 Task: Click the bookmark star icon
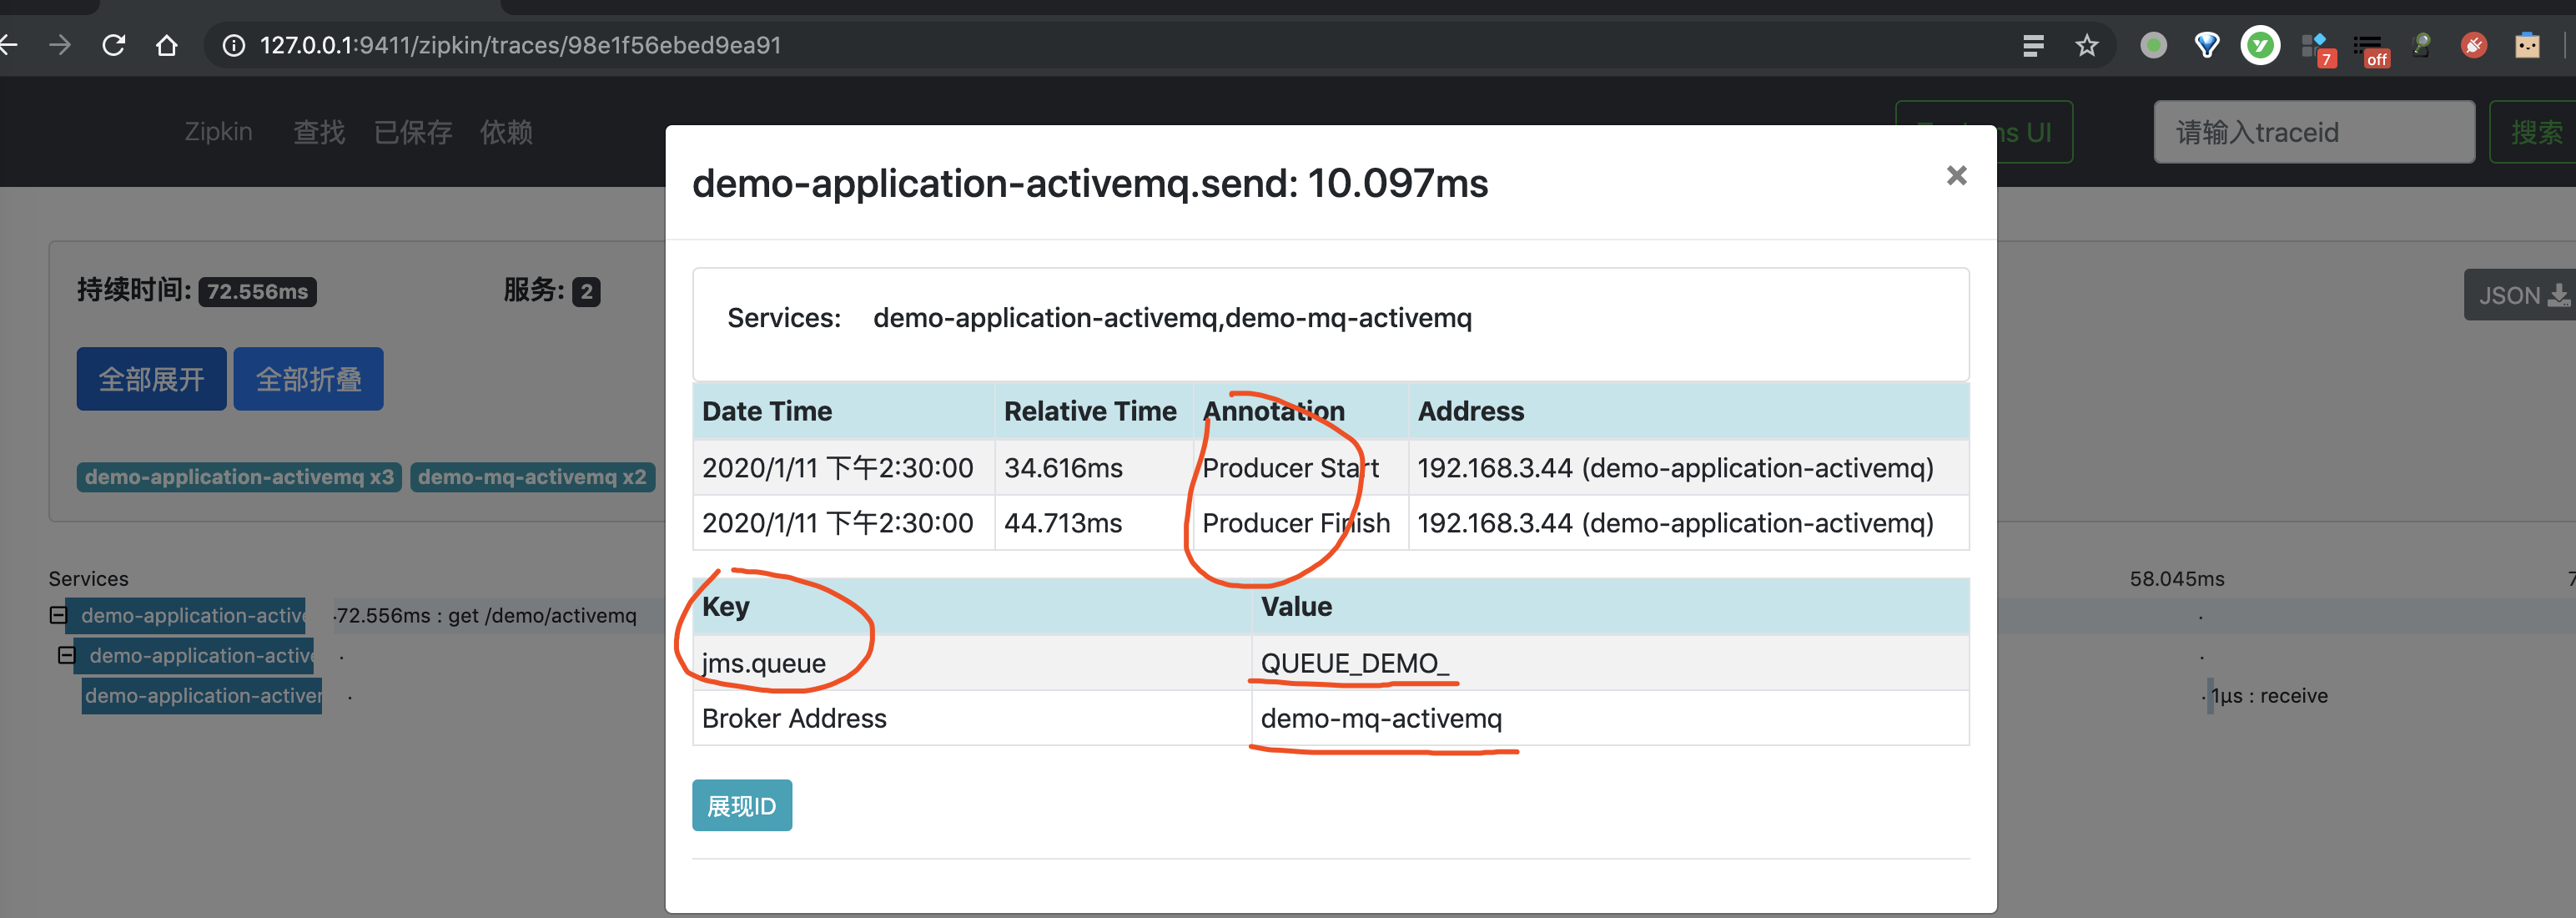point(2086,45)
